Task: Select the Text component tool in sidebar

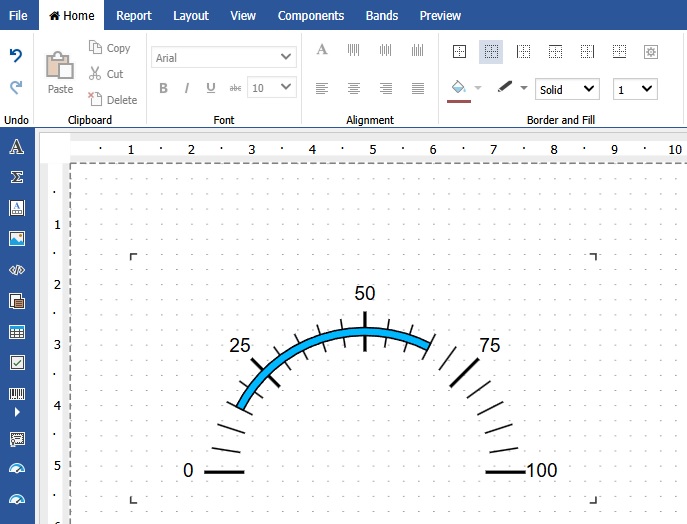Action: click(x=16, y=148)
